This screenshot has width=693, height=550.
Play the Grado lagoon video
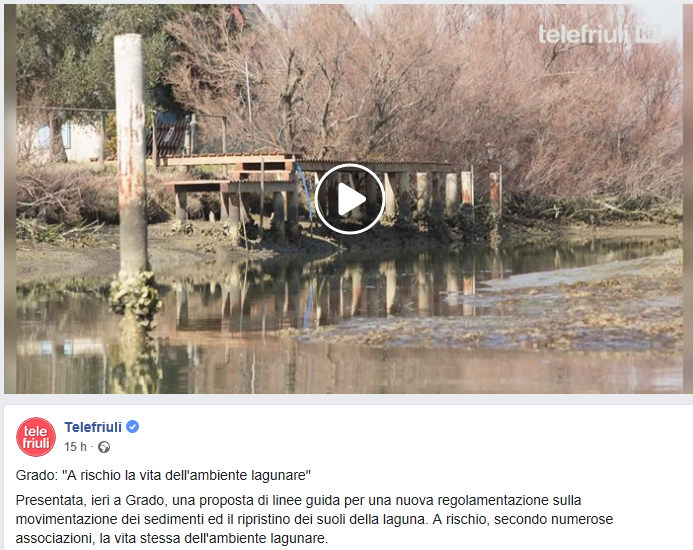click(350, 199)
